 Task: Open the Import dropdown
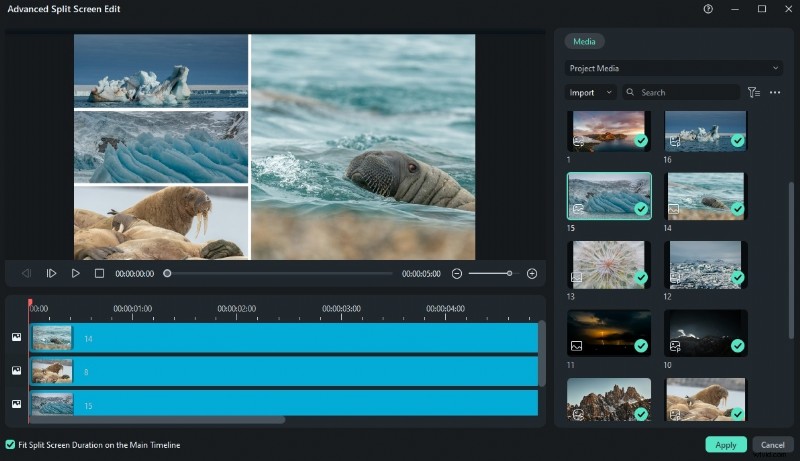[590, 92]
